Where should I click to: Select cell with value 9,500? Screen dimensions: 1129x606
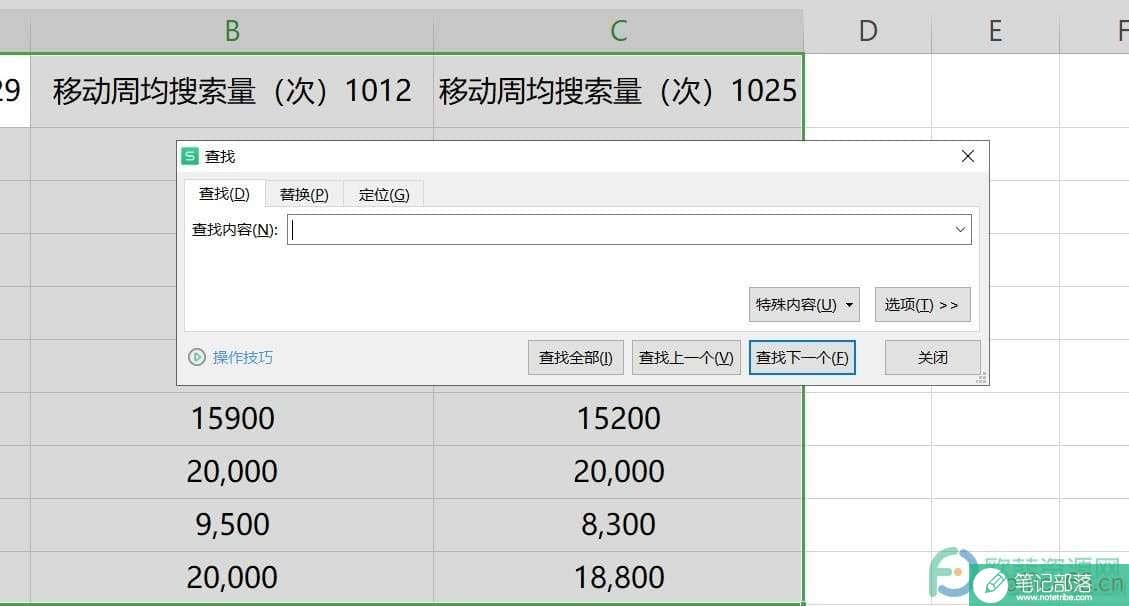[x=232, y=525]
